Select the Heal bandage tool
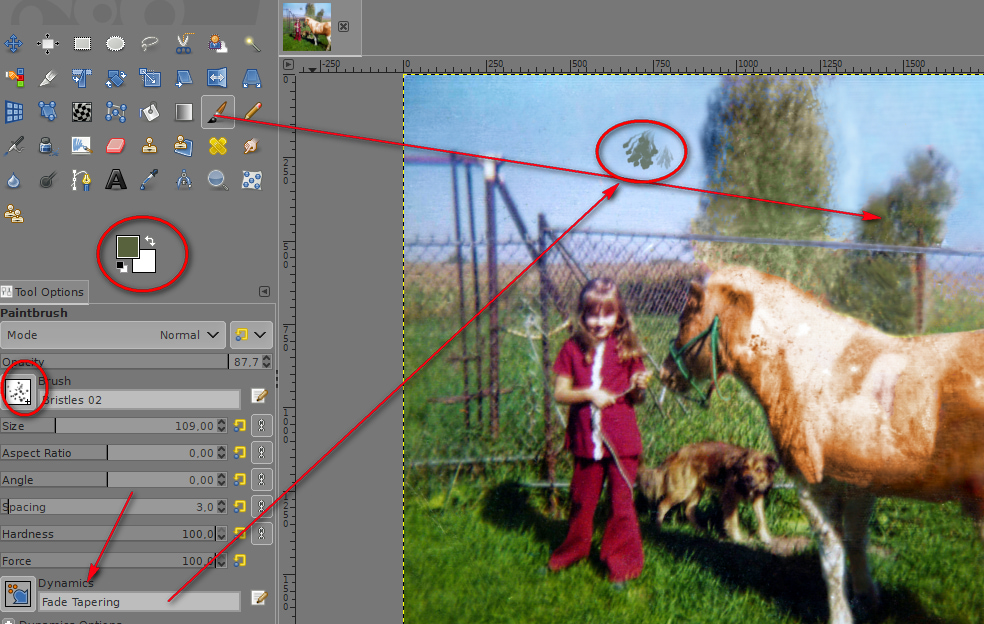 coord(217,146)
